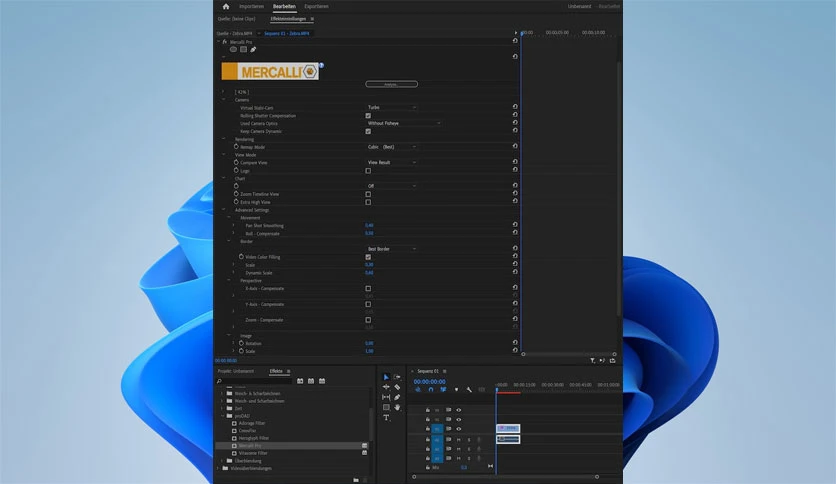The width and height of the screenshot is (836, 484).
Task: Enable Zoom Timeline View checkbox
Action: [368, 194]
